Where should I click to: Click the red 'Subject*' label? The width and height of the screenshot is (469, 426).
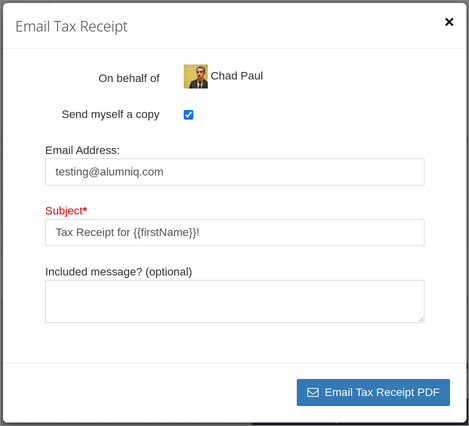click(66, 211)
